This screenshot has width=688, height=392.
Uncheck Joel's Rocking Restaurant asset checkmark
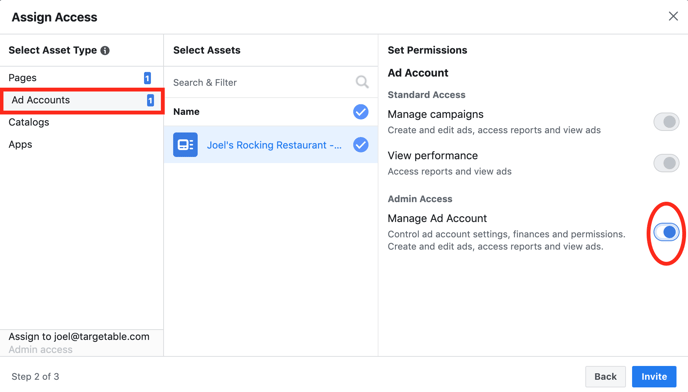361,144
